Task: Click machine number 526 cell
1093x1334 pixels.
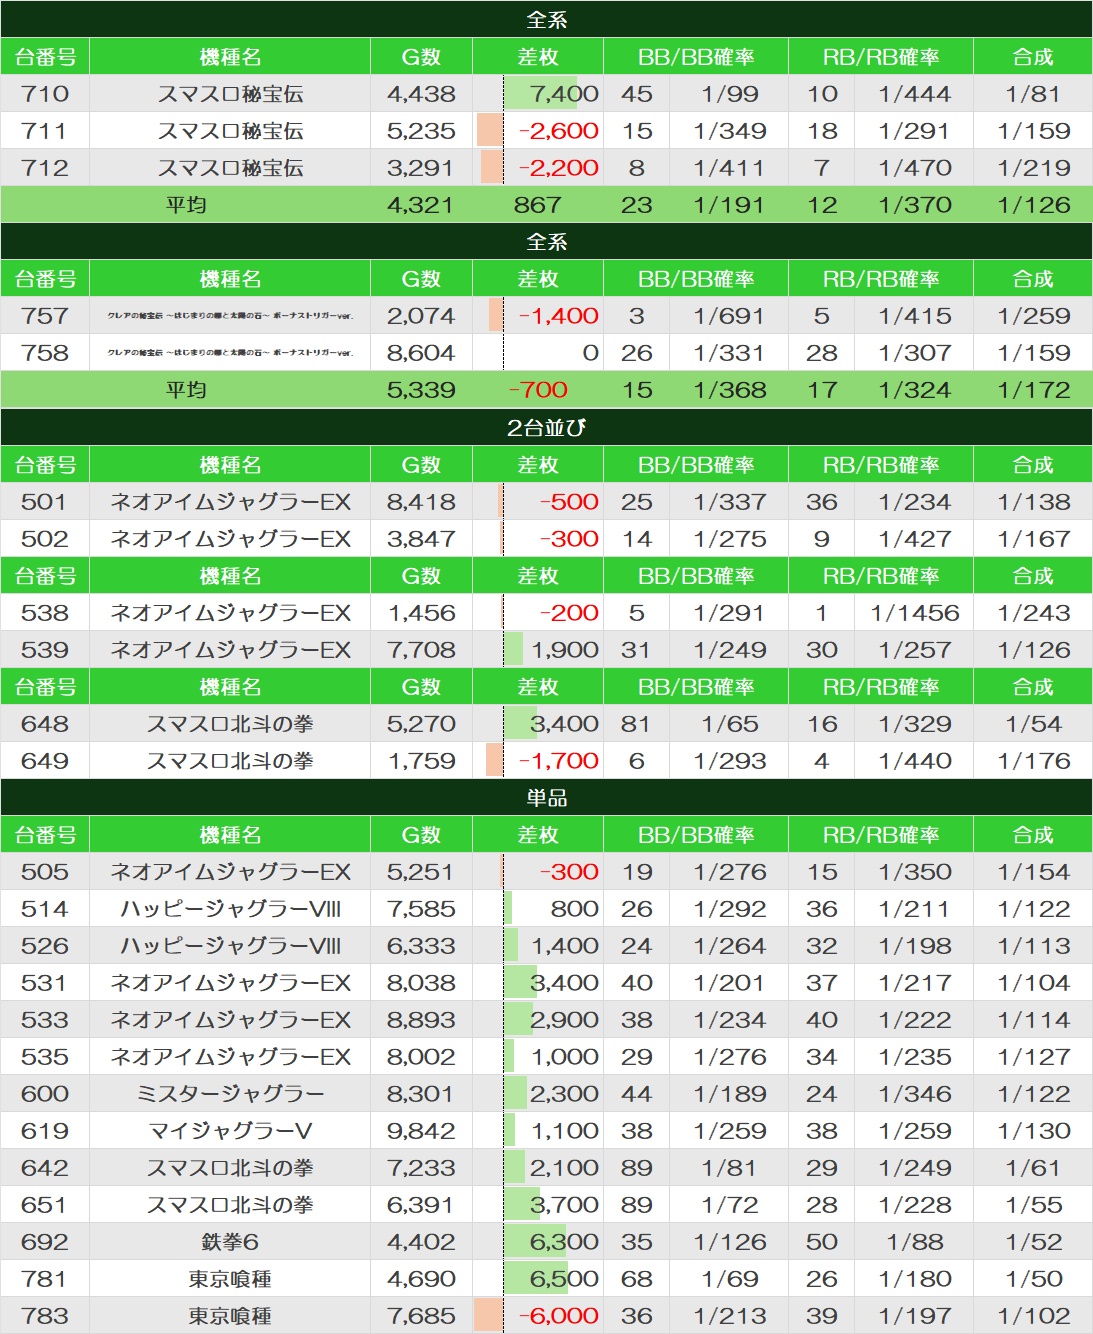Action: click(45, 945)
